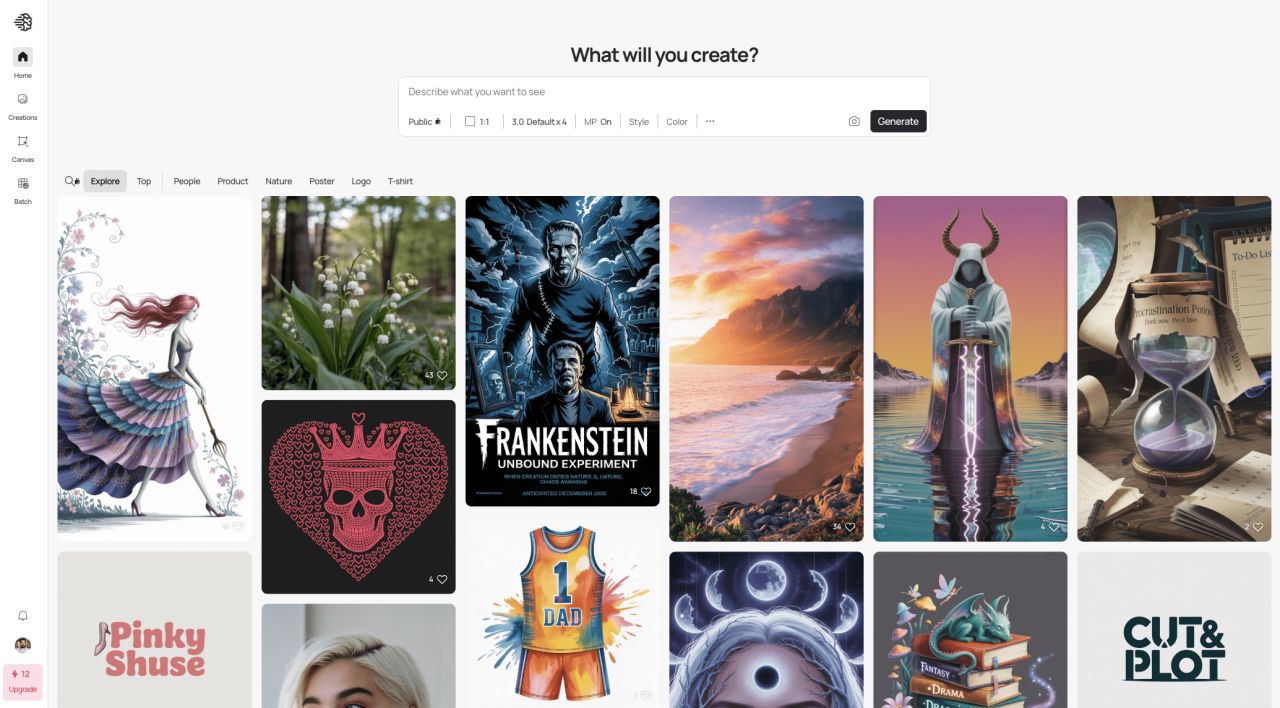Open notifications bell icon
The width and height of the screenshot is (1280, 708).
click(23, 616)
